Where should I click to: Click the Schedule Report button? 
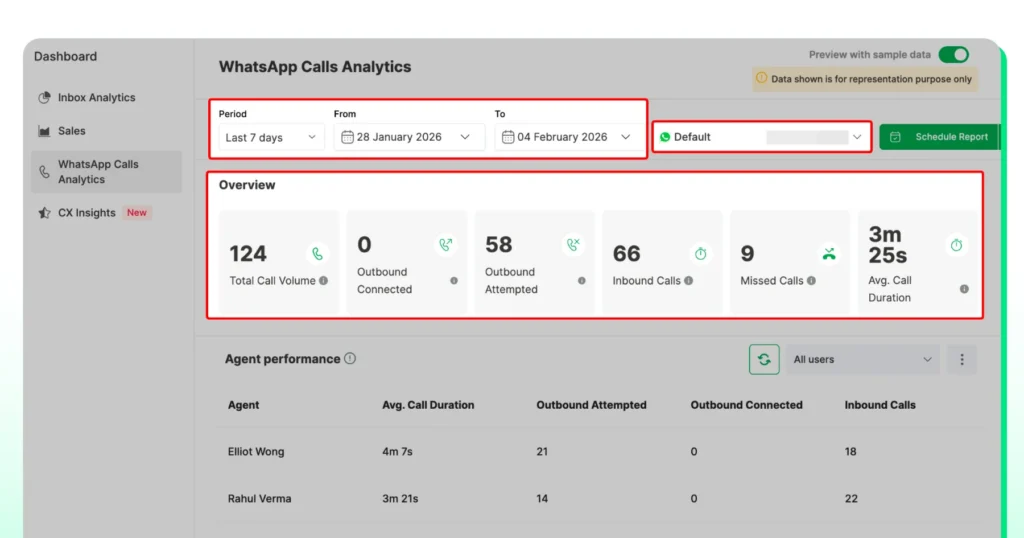click(939, 137)
